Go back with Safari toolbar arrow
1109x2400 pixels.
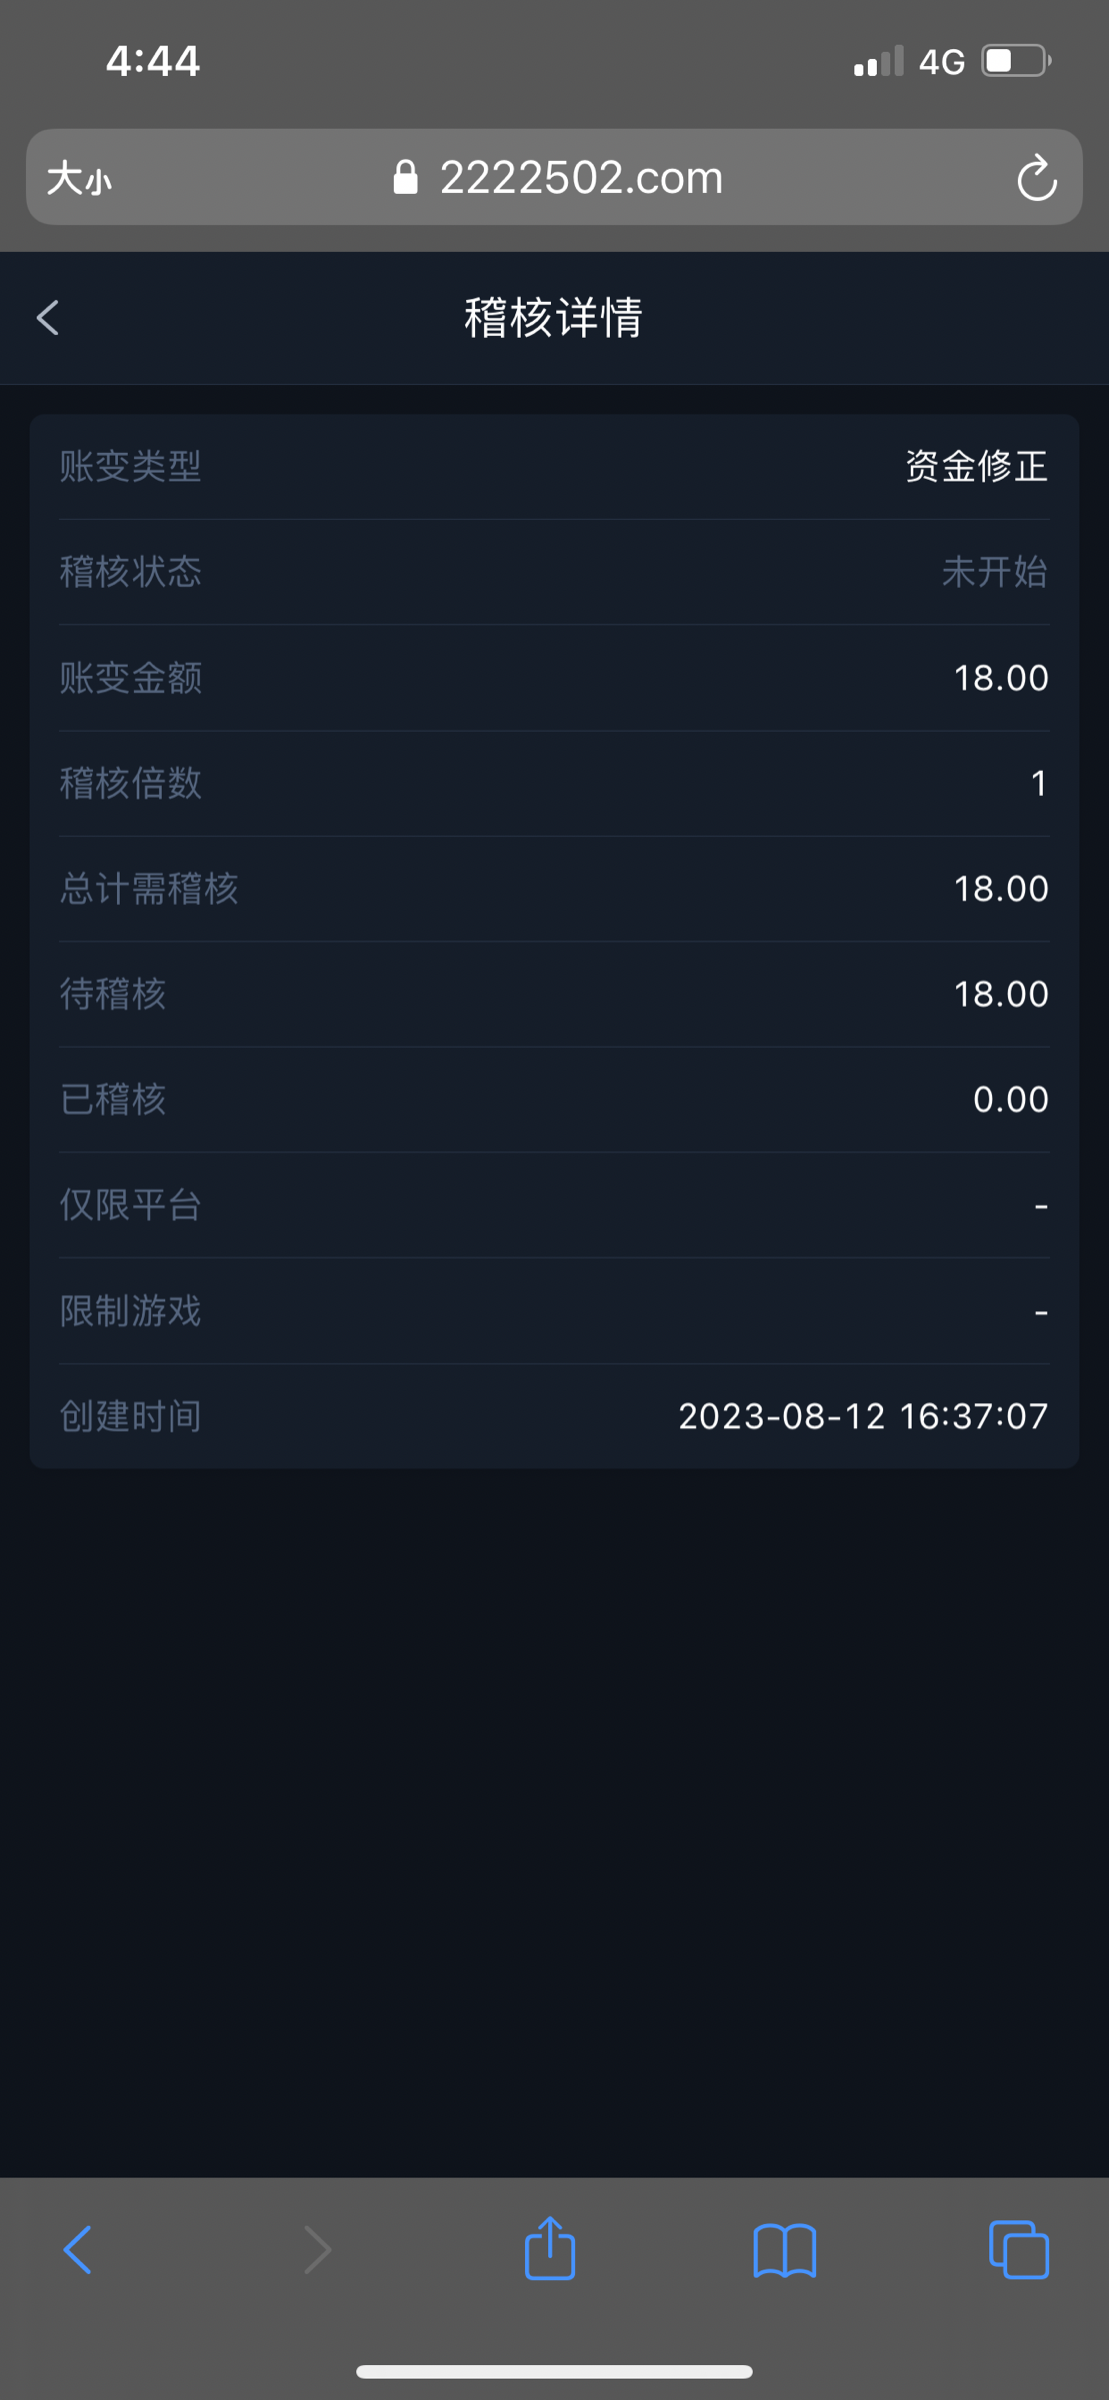78,2250
